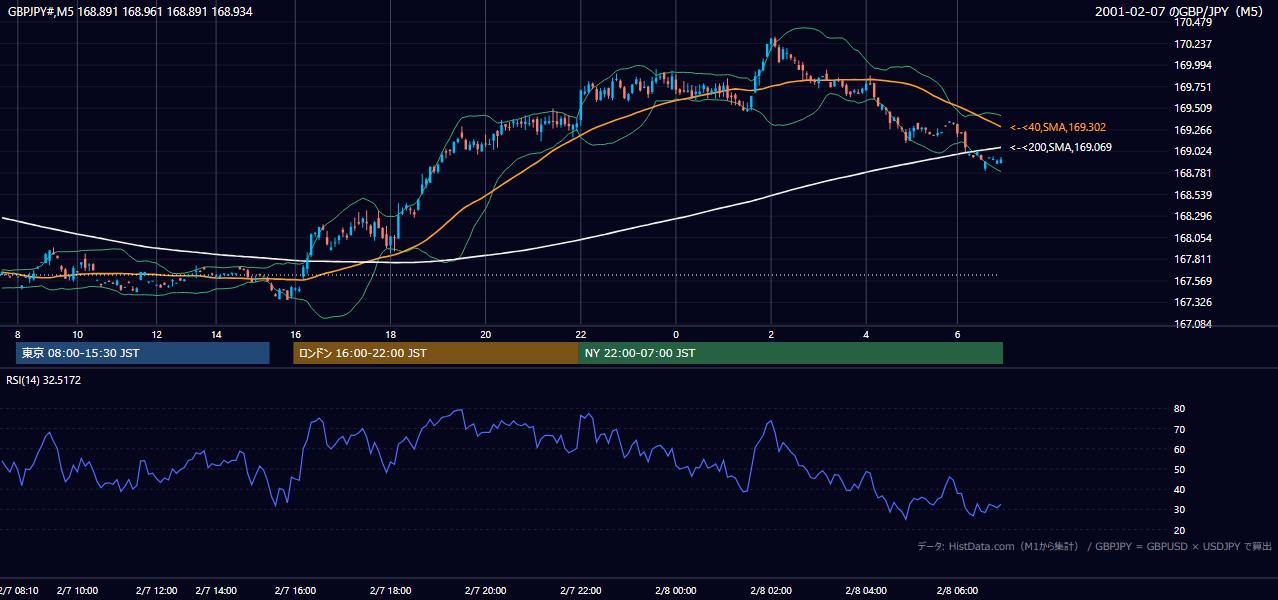Click the HistData.com data source note
Image resolution: width=1278 pixels, height=600 pixels.
pyautogui.click(x=1095, y=546)
